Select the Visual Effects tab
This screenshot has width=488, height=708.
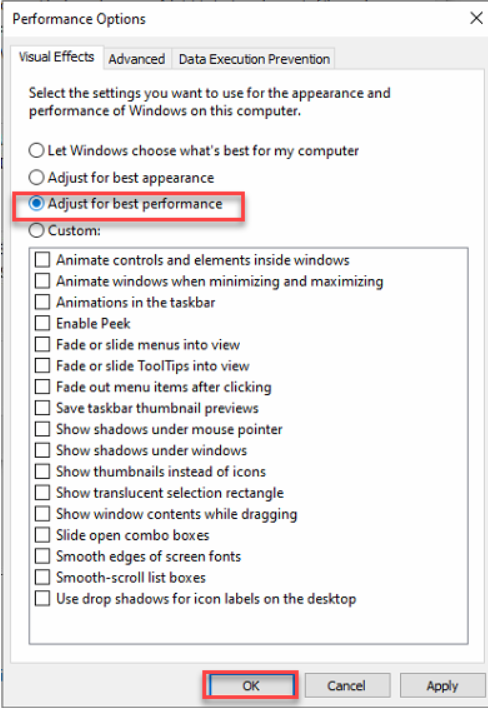pyautogui.click(x=56, y=57)
